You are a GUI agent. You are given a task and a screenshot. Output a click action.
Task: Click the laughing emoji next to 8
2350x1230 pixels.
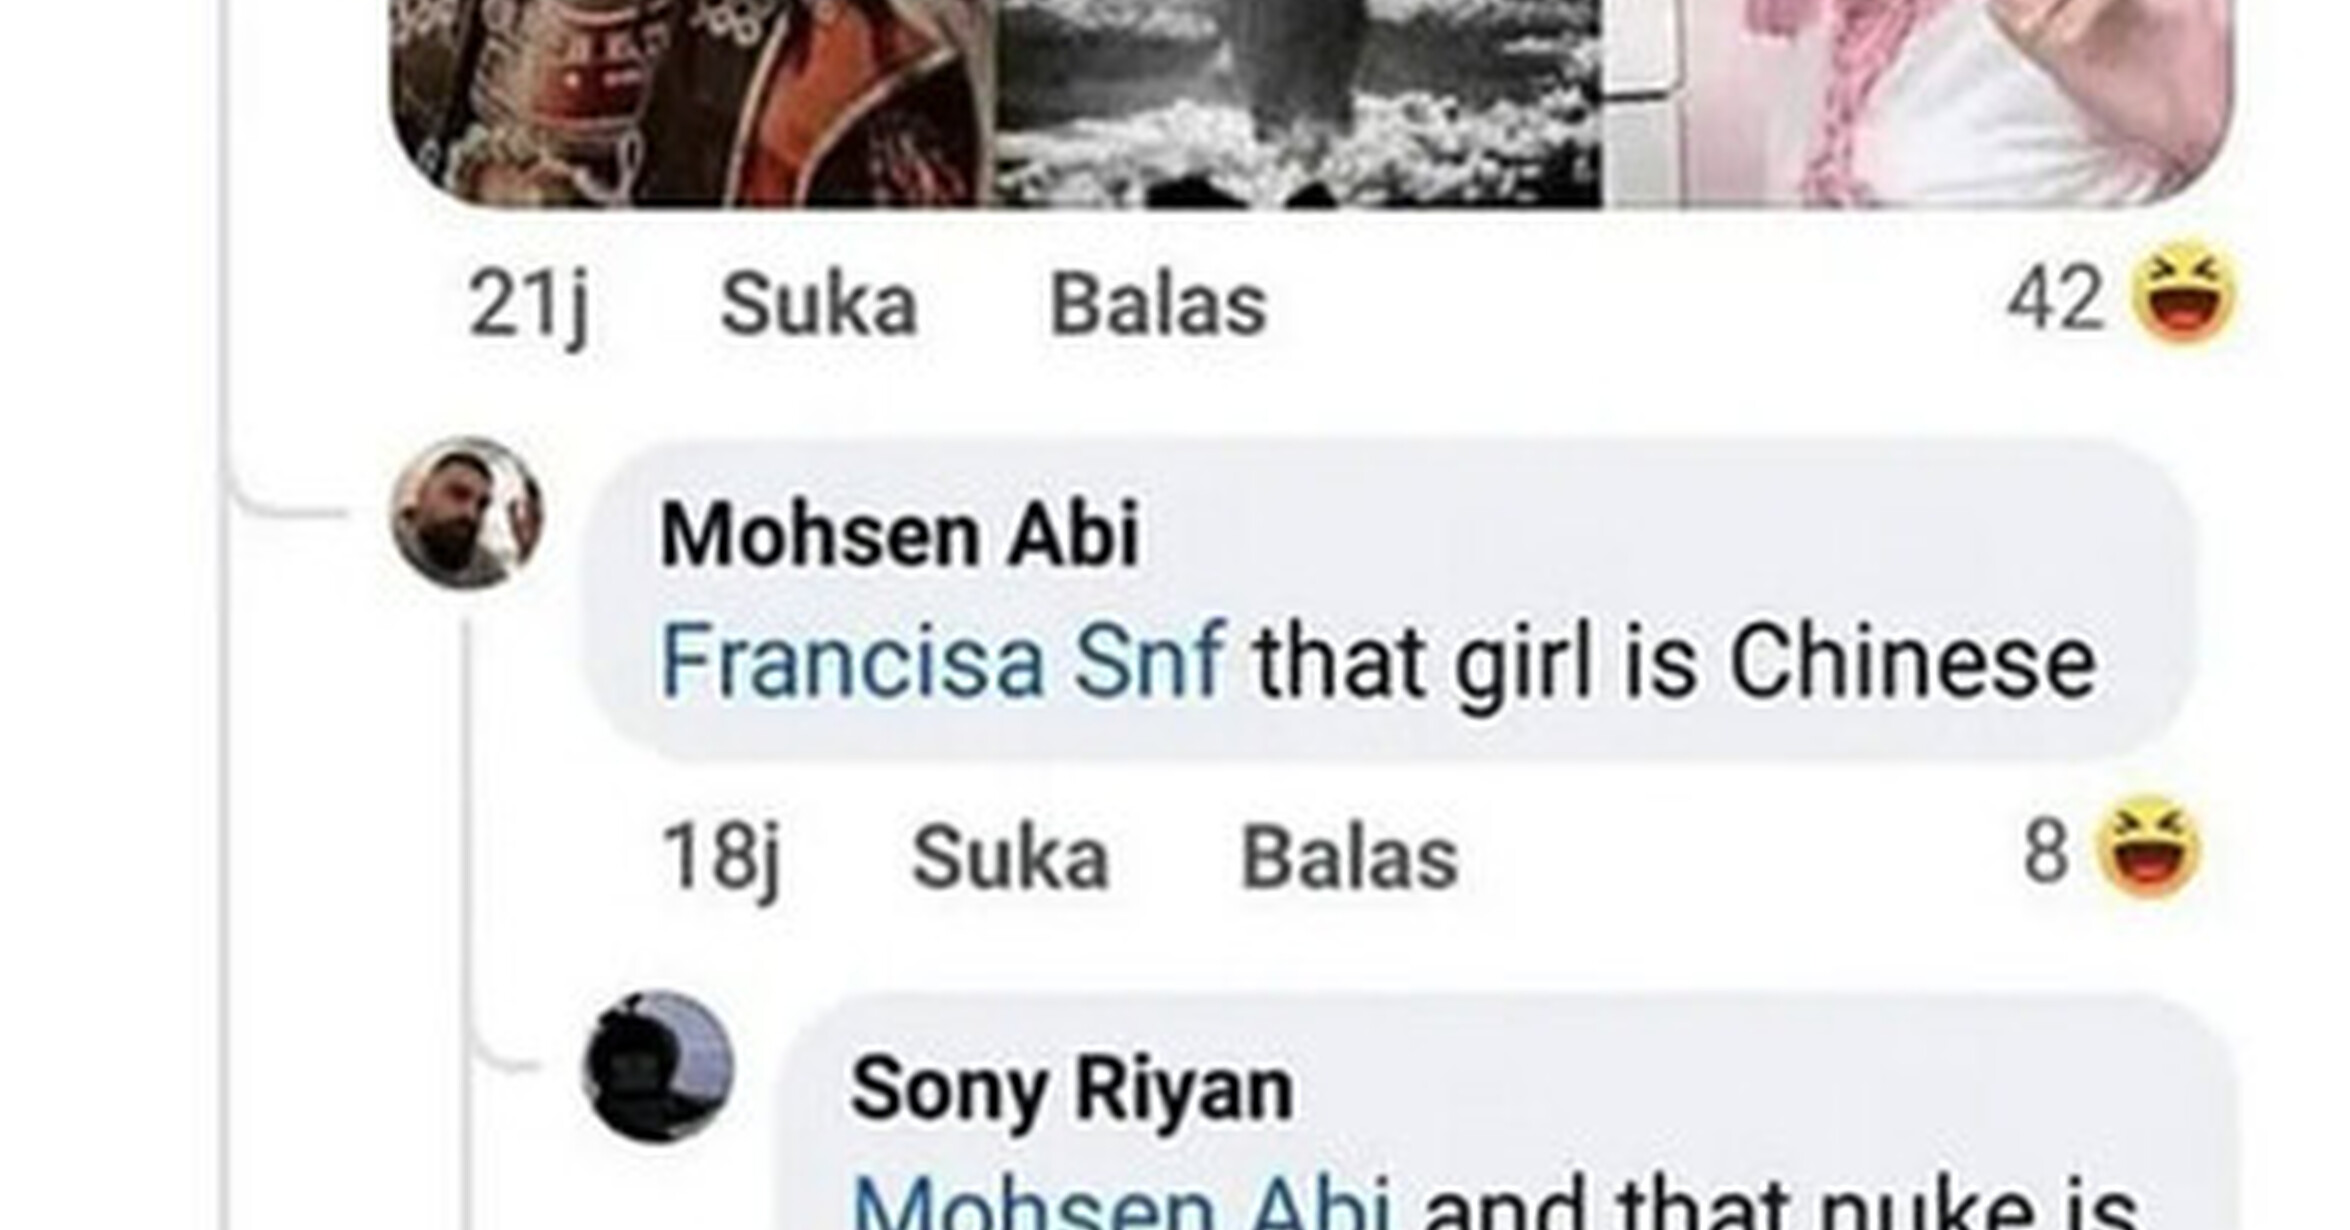coord(2149,850)
